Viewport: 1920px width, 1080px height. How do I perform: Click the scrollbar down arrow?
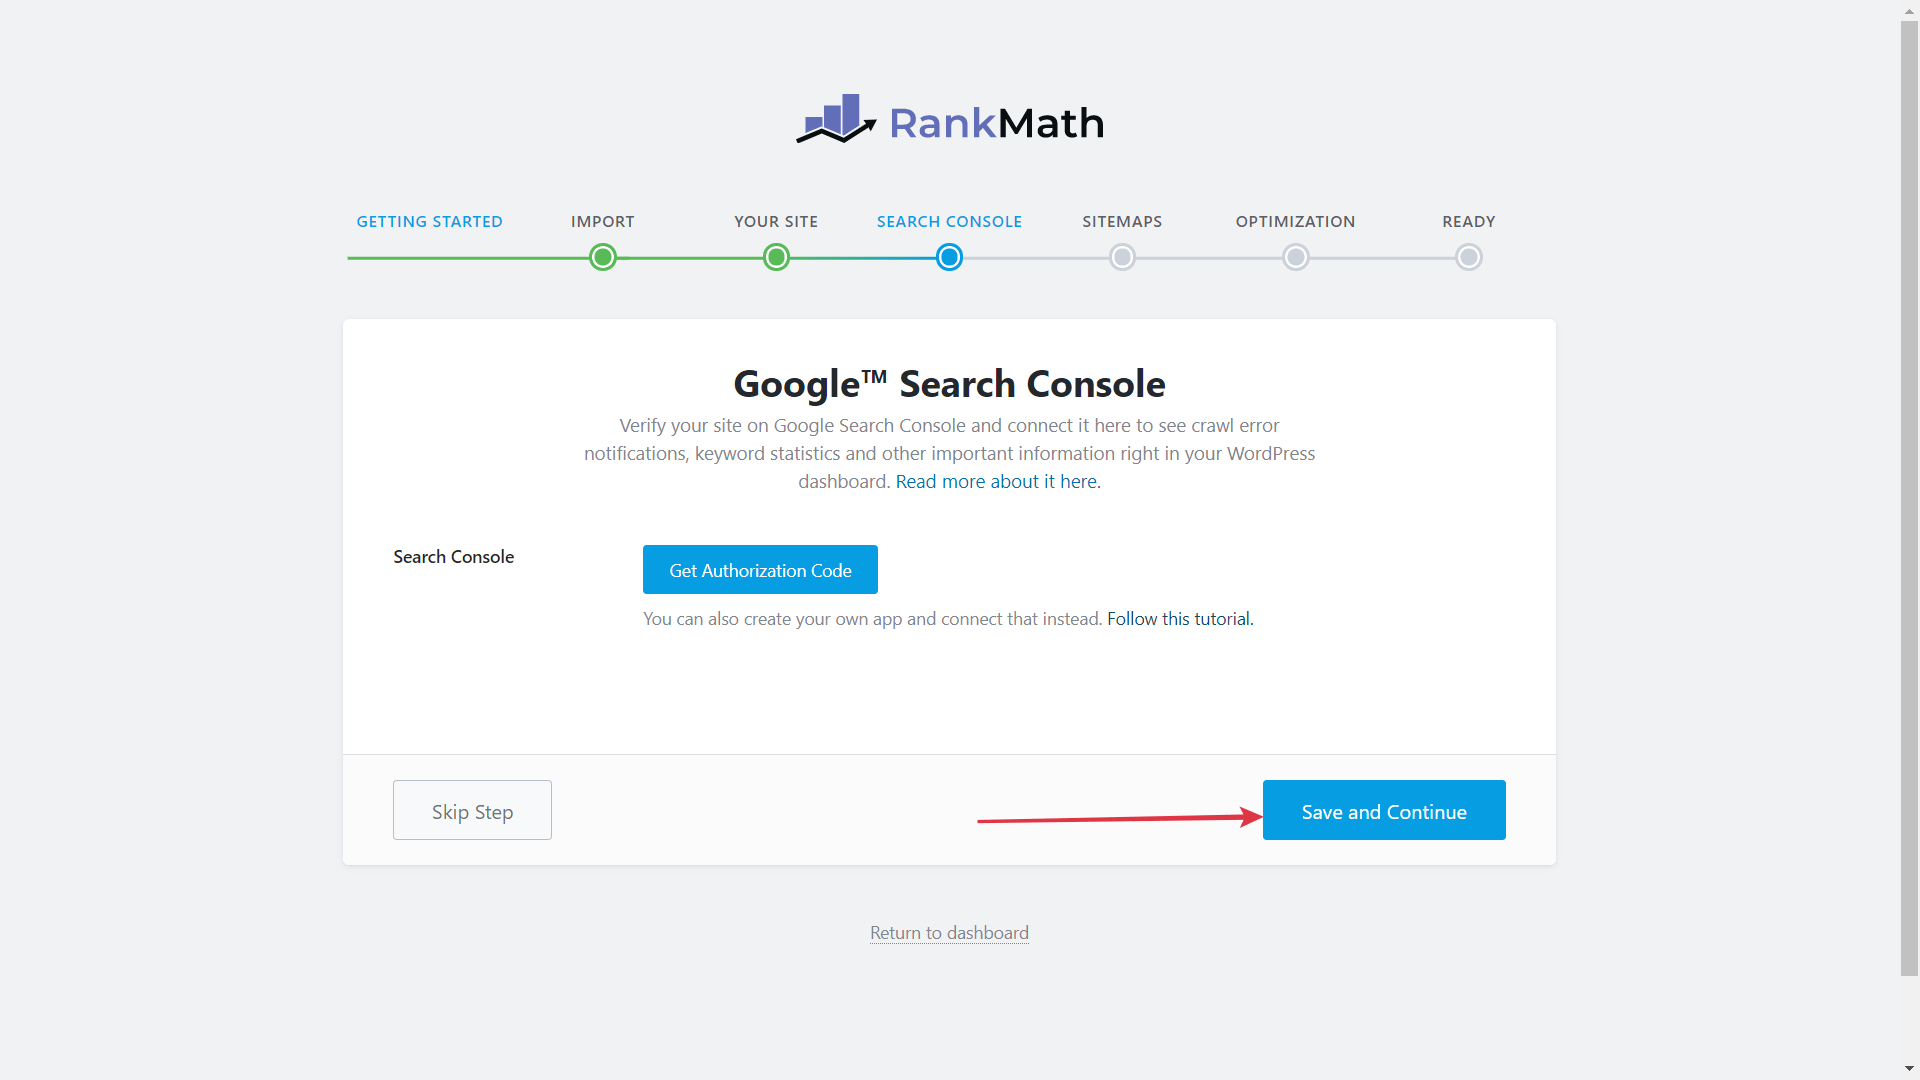1909,1069
